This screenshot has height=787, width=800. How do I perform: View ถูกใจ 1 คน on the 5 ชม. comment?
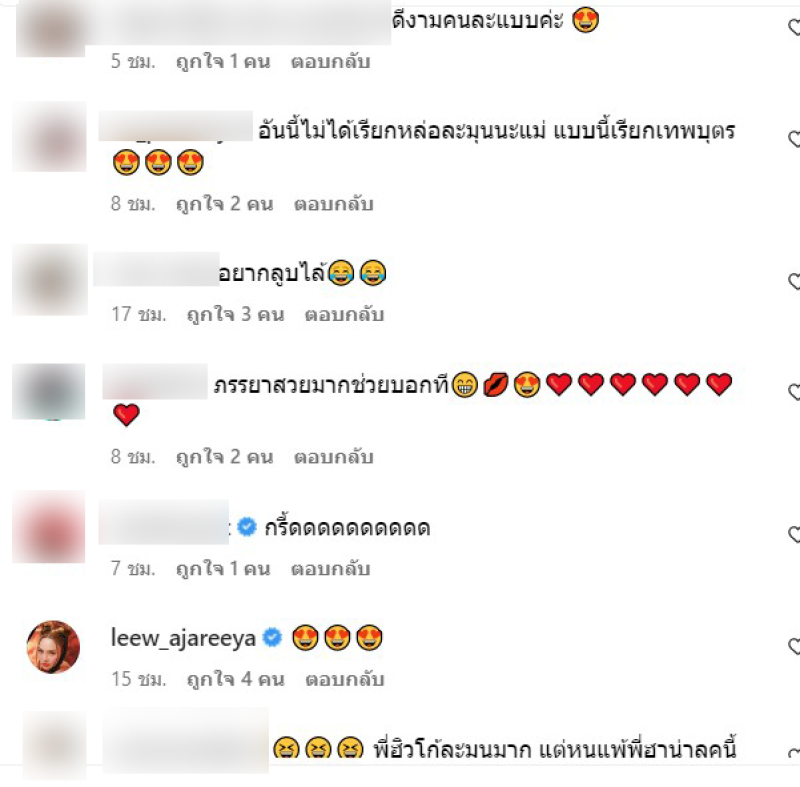pos(223,62)
